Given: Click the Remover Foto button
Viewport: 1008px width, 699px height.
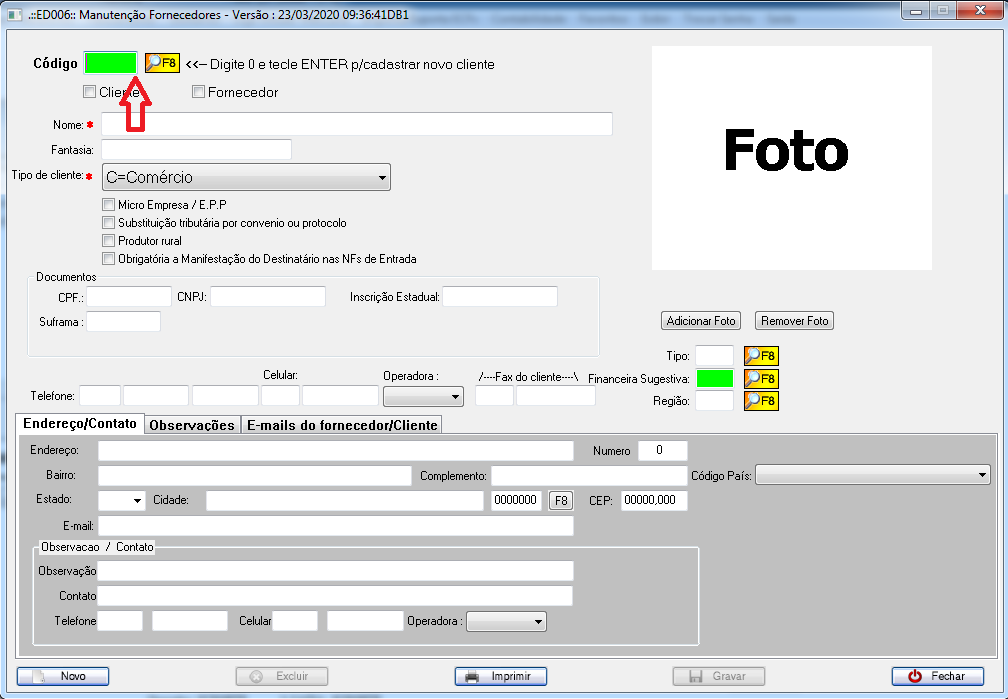Looking at the screenshot, I should (x=794, y=321).
